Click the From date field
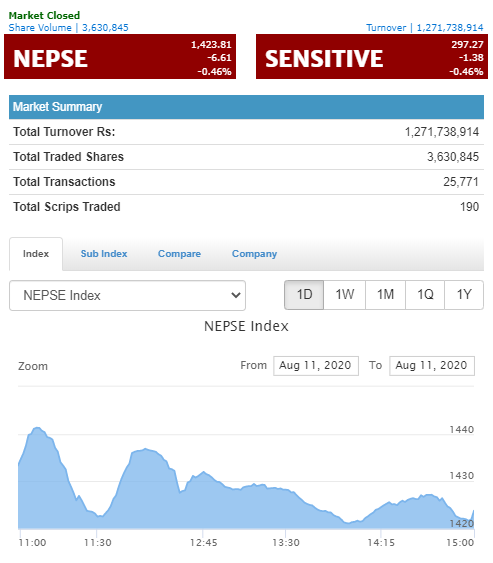Image resolution: width=493 pixels, height=563 pixels. tap(316, 366)
